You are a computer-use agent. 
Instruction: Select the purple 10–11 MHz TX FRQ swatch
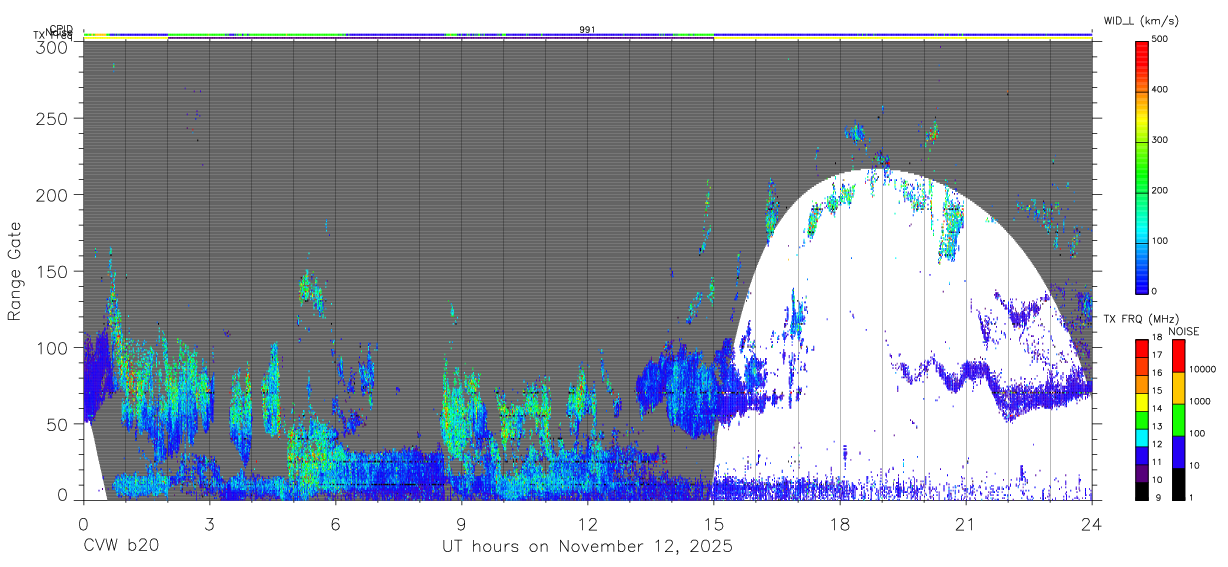pos(1142,471)
